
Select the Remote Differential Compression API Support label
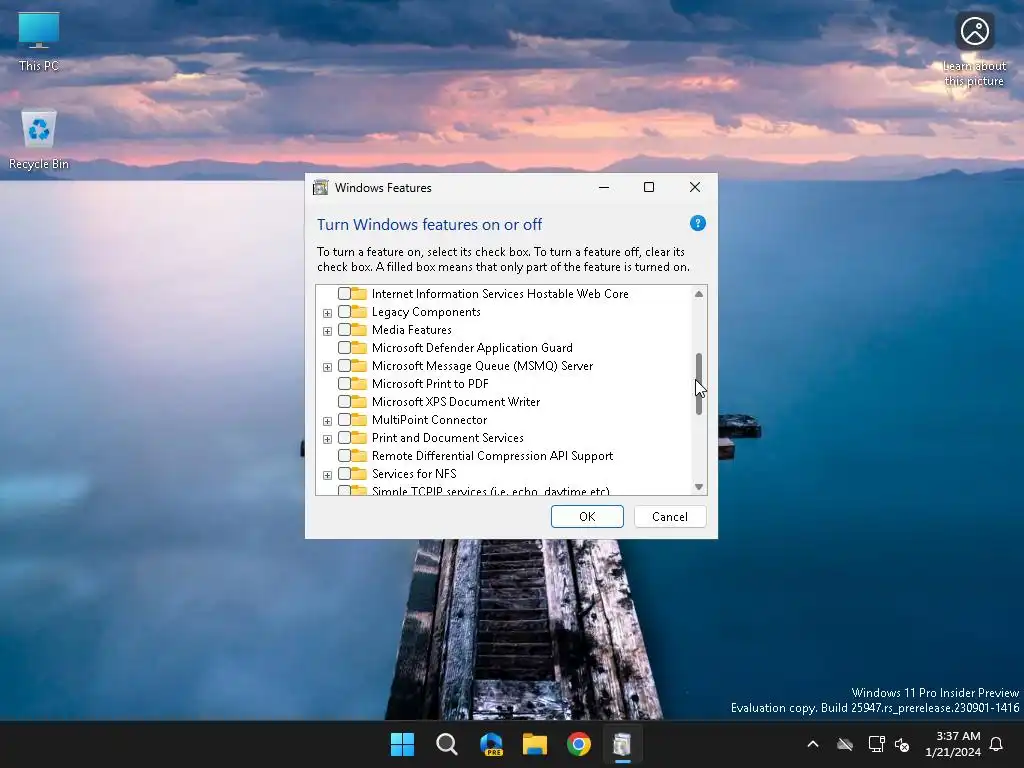[x=492, y=455]
